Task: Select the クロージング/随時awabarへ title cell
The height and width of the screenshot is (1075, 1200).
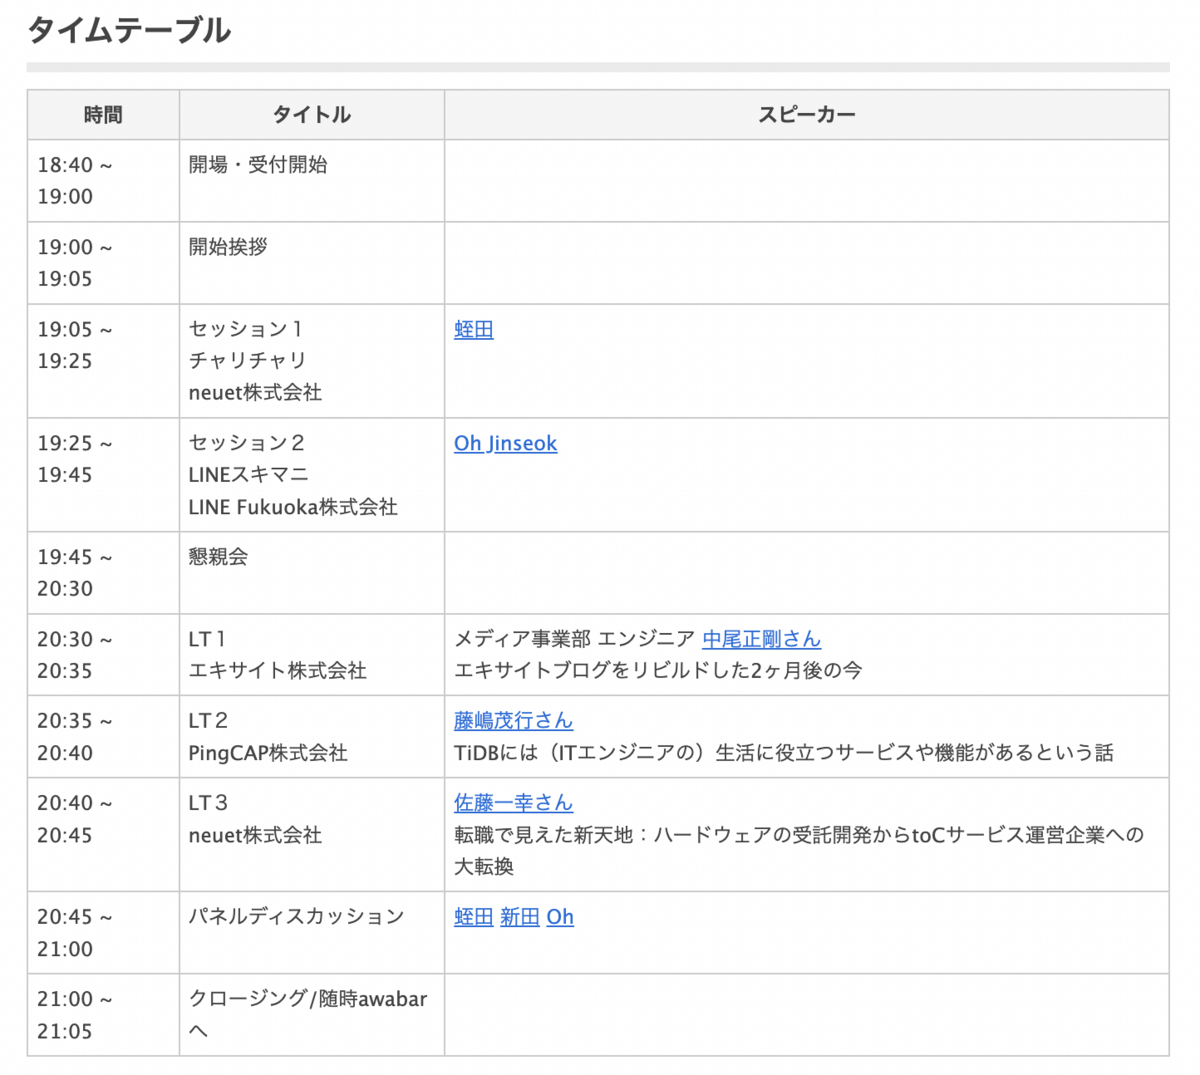Action: tap(312, 1015)
